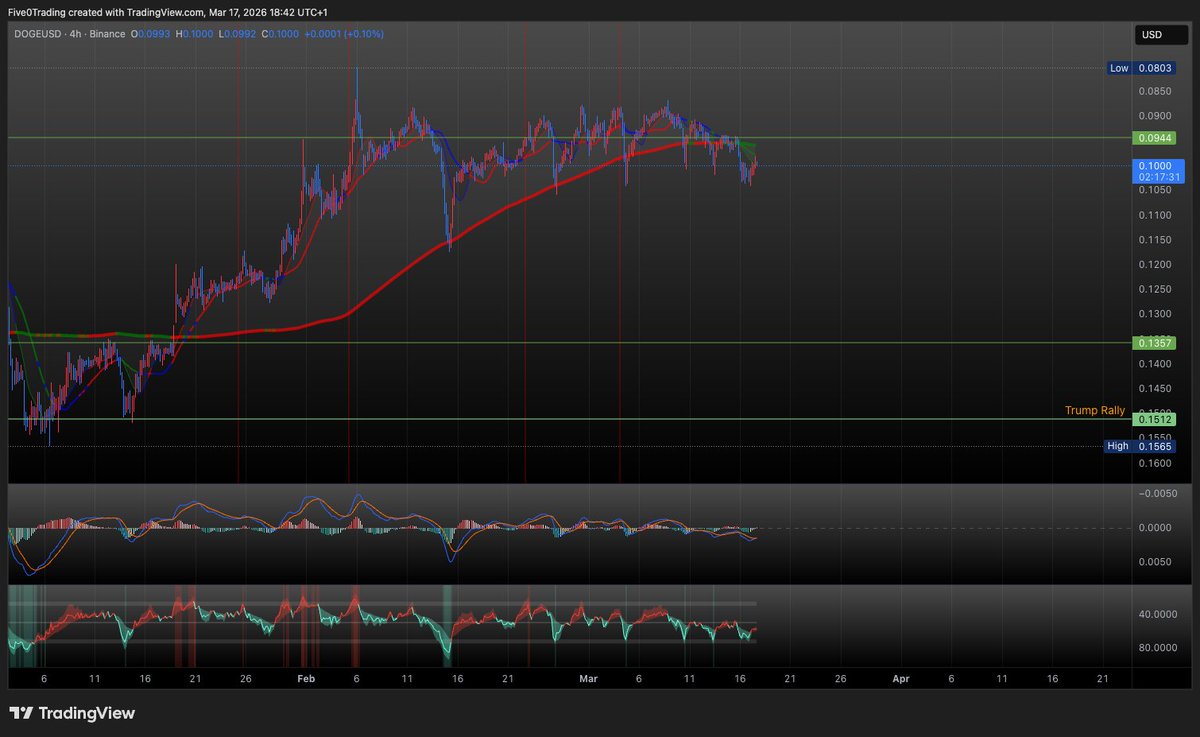Image resolution: width=1200 pixels, height=737 pixels.
Task: Click the 0.1600 price axis value
Action: (x=1155, y=463)
